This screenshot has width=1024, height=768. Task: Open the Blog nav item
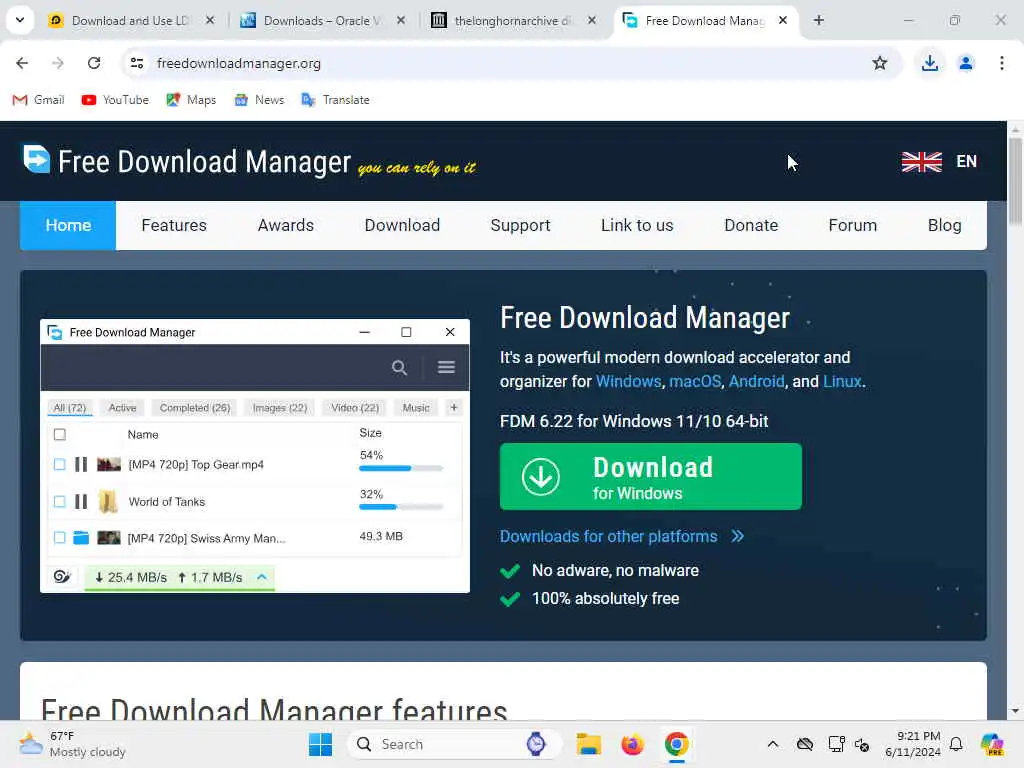click(x=944, y=225)
